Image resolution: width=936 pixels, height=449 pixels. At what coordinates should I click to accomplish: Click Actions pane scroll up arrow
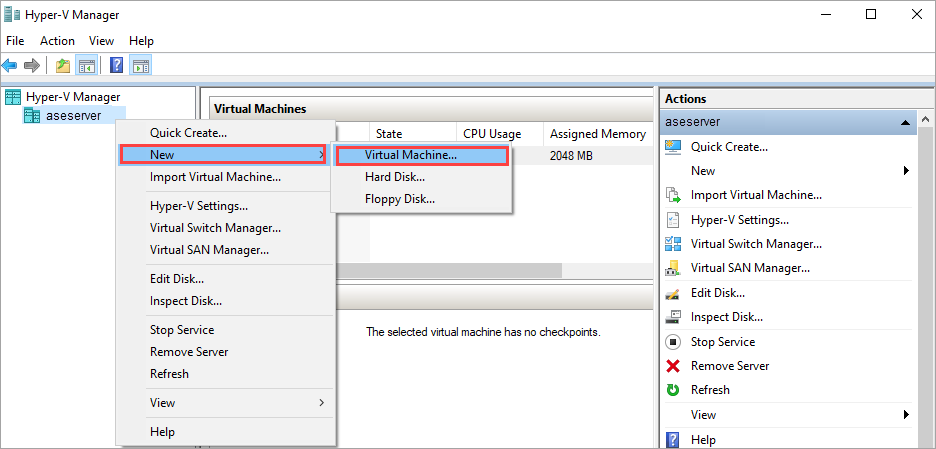pyautogui.click(x=927, y=120)
